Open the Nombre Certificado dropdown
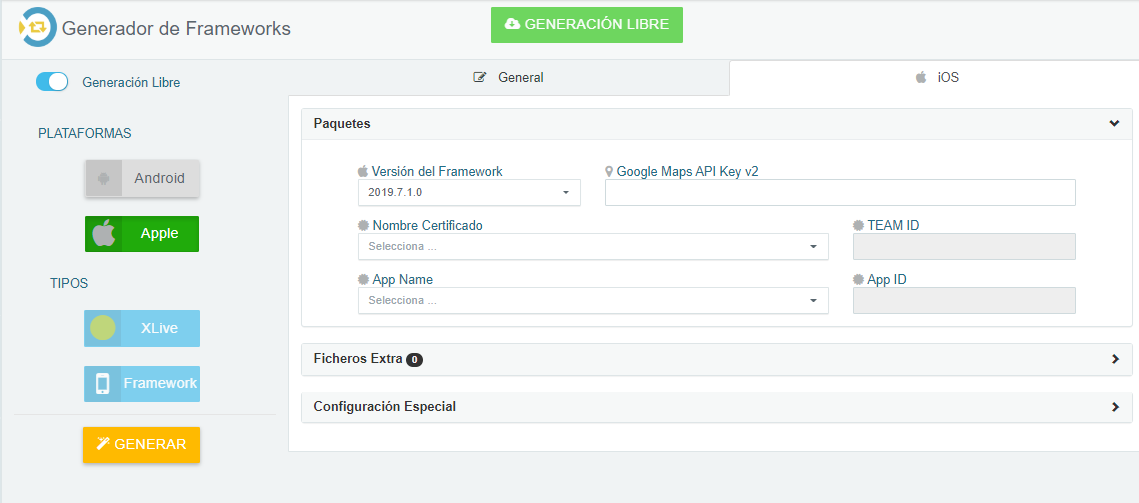1139x503 pixels. [593, 246]
